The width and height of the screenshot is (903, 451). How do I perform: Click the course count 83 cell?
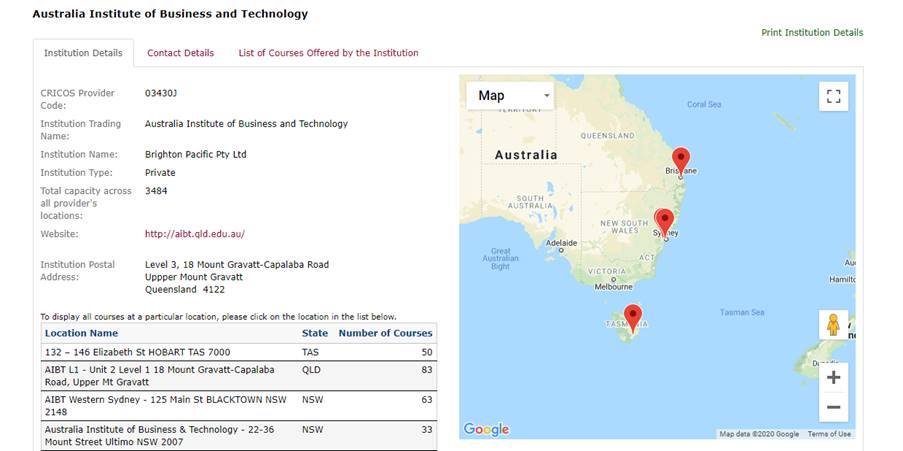(x=427, y=370)
